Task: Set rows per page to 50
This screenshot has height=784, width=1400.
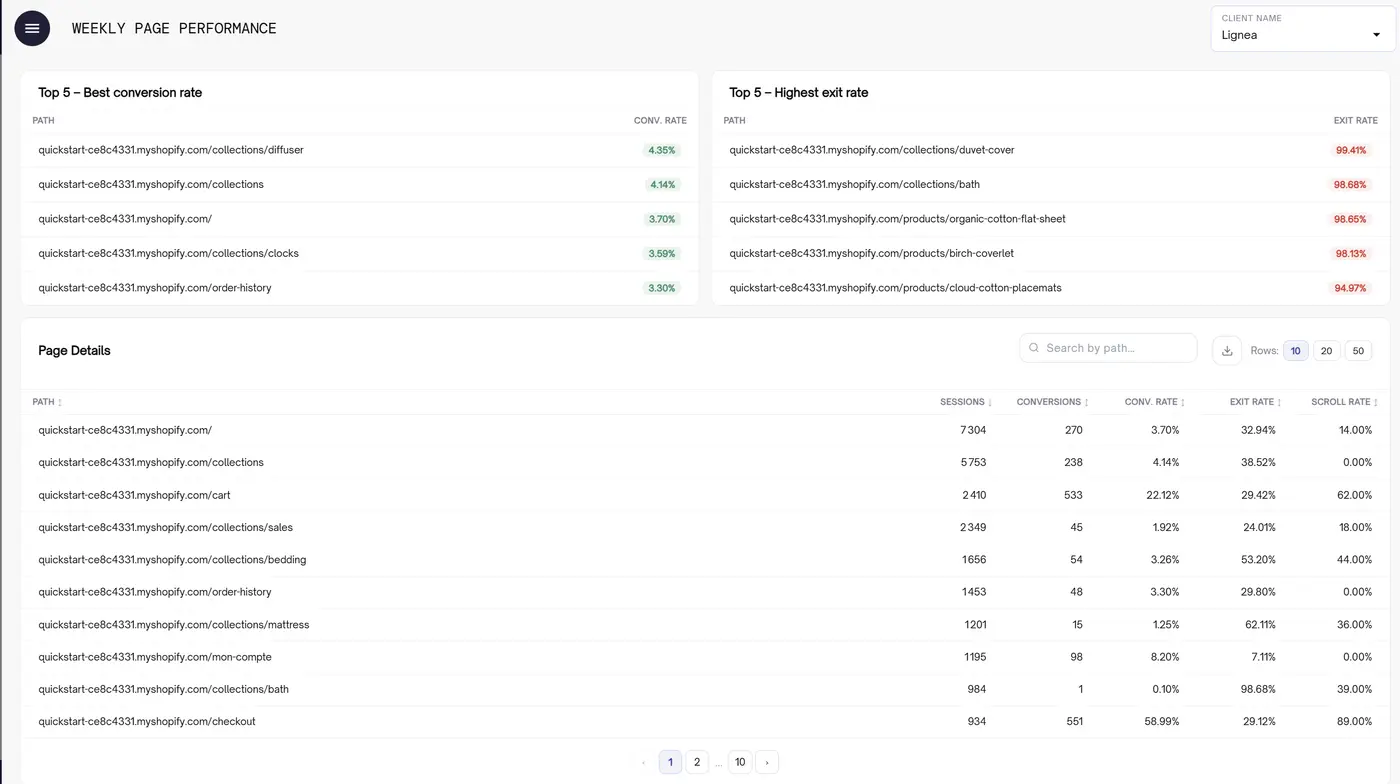Action: pyautogui.click(x=1358, y=351)
